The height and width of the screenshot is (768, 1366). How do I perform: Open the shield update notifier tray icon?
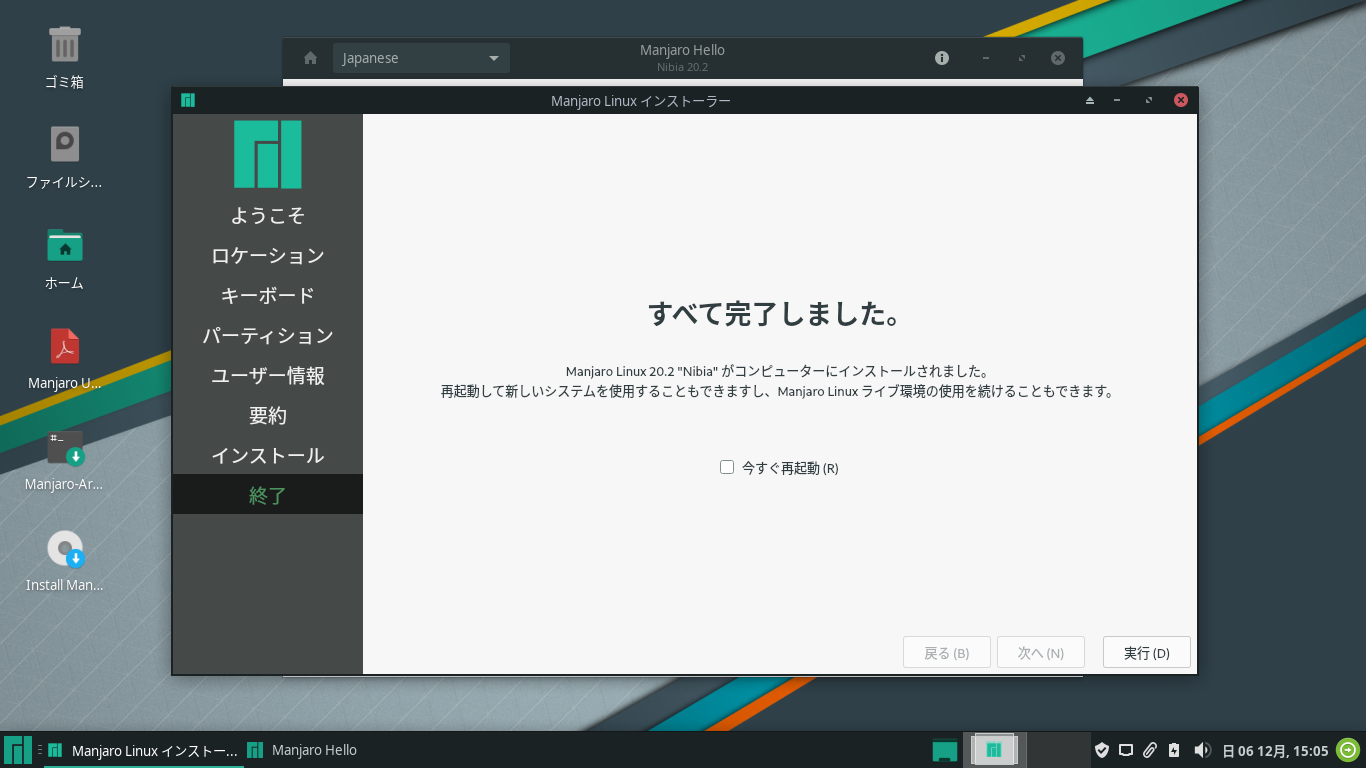pos(1102,750)
